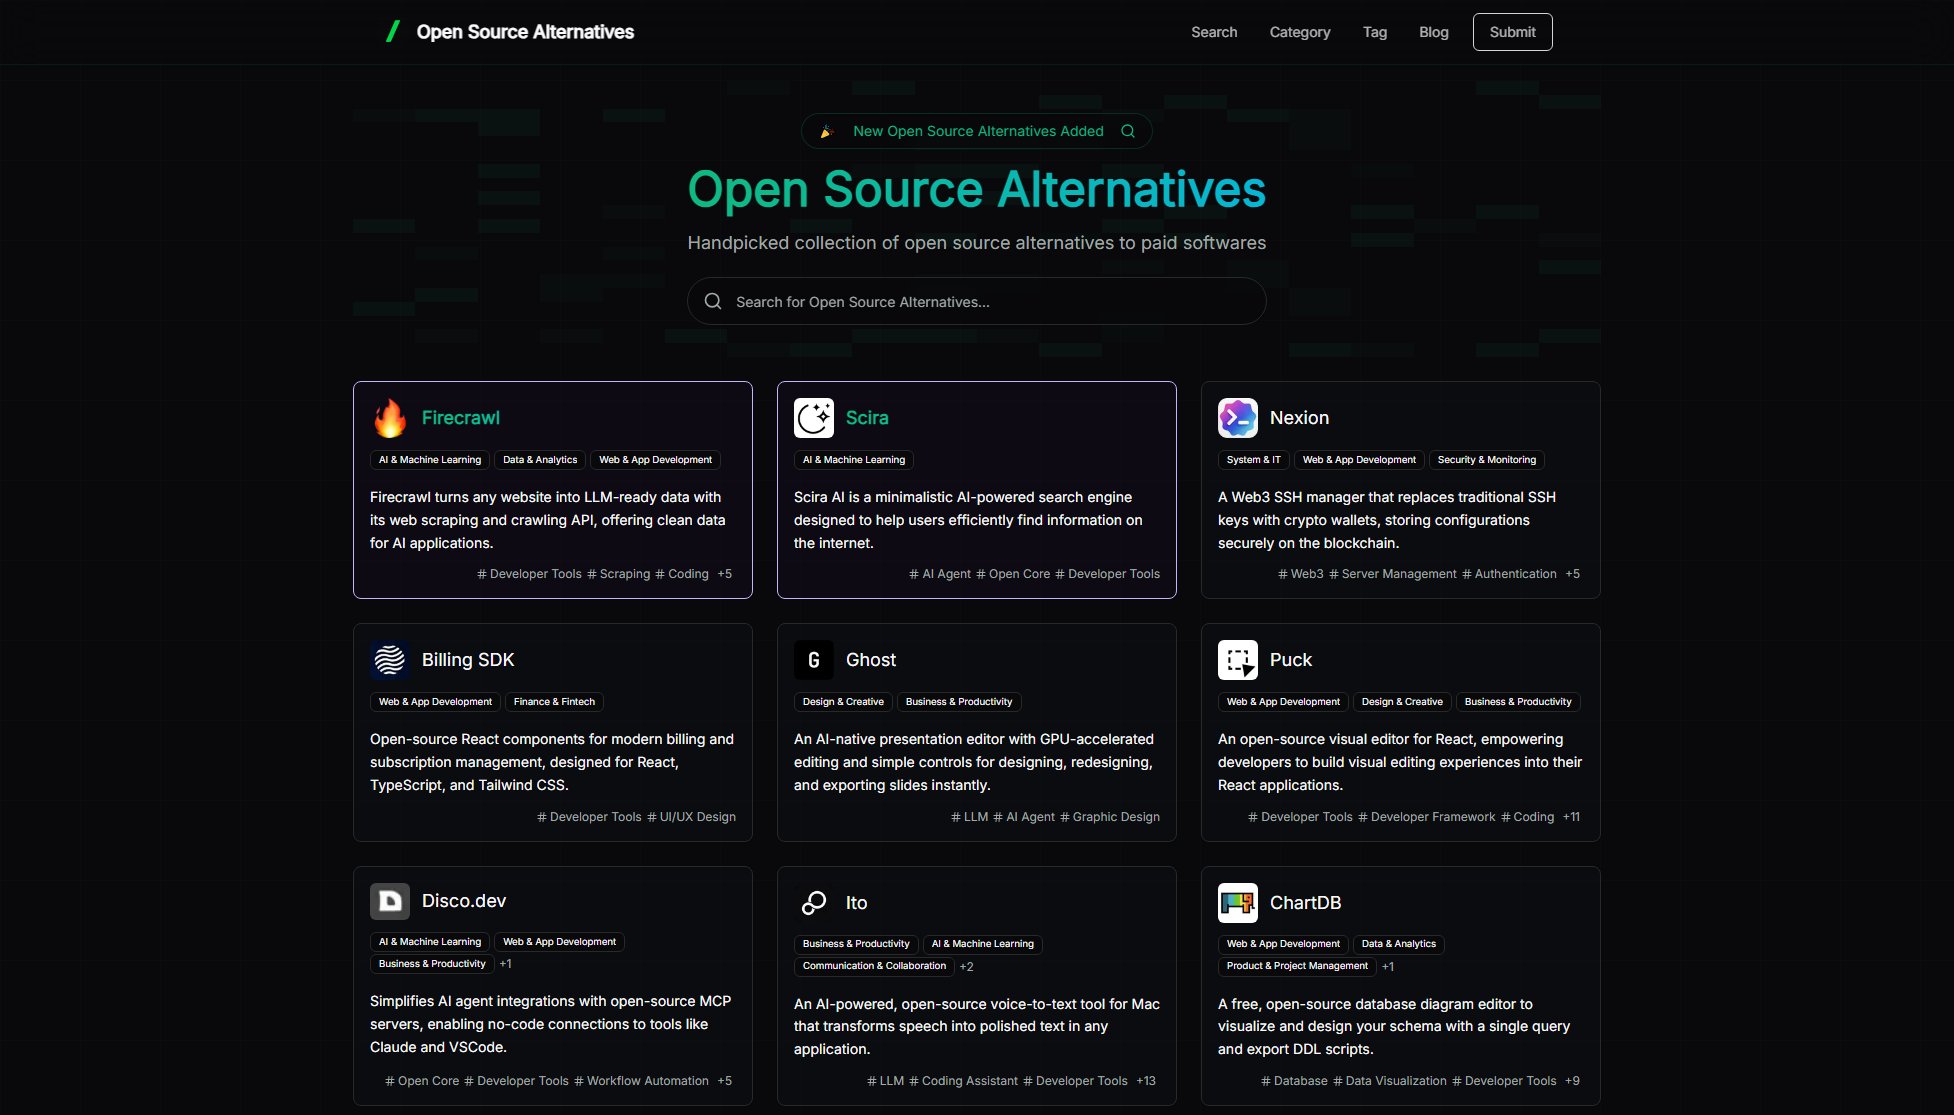Screen dimensions: 1954x1115
Task: Open the Tag nav item
Action: (1375, 32)
